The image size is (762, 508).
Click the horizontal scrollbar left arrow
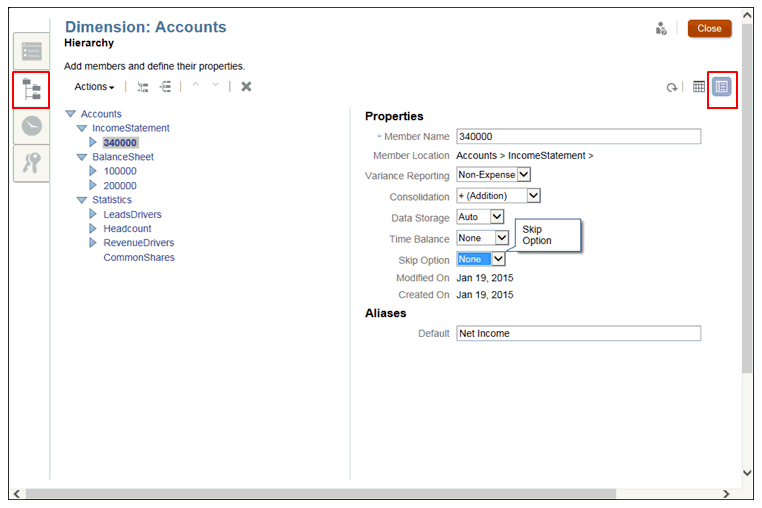pos(17,494)
